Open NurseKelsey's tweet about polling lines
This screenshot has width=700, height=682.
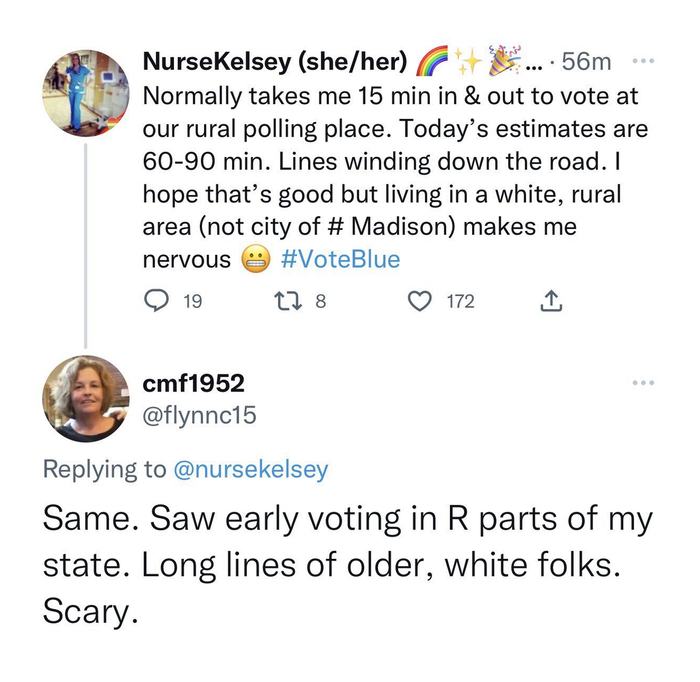(390, 160)
